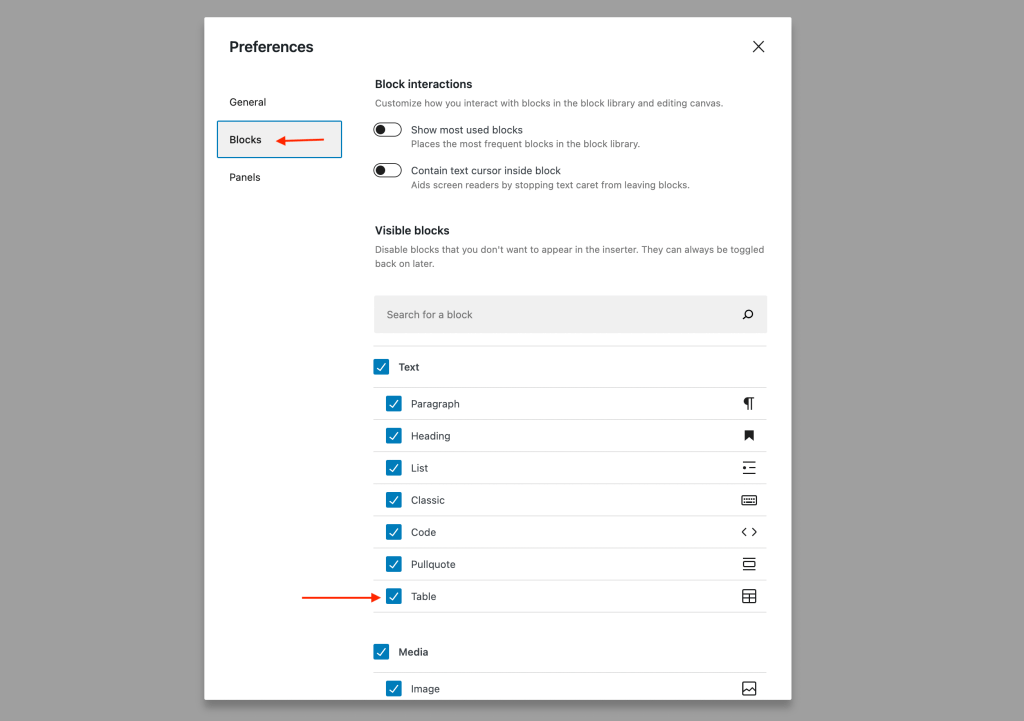Click the List block icon

point(748,467)
